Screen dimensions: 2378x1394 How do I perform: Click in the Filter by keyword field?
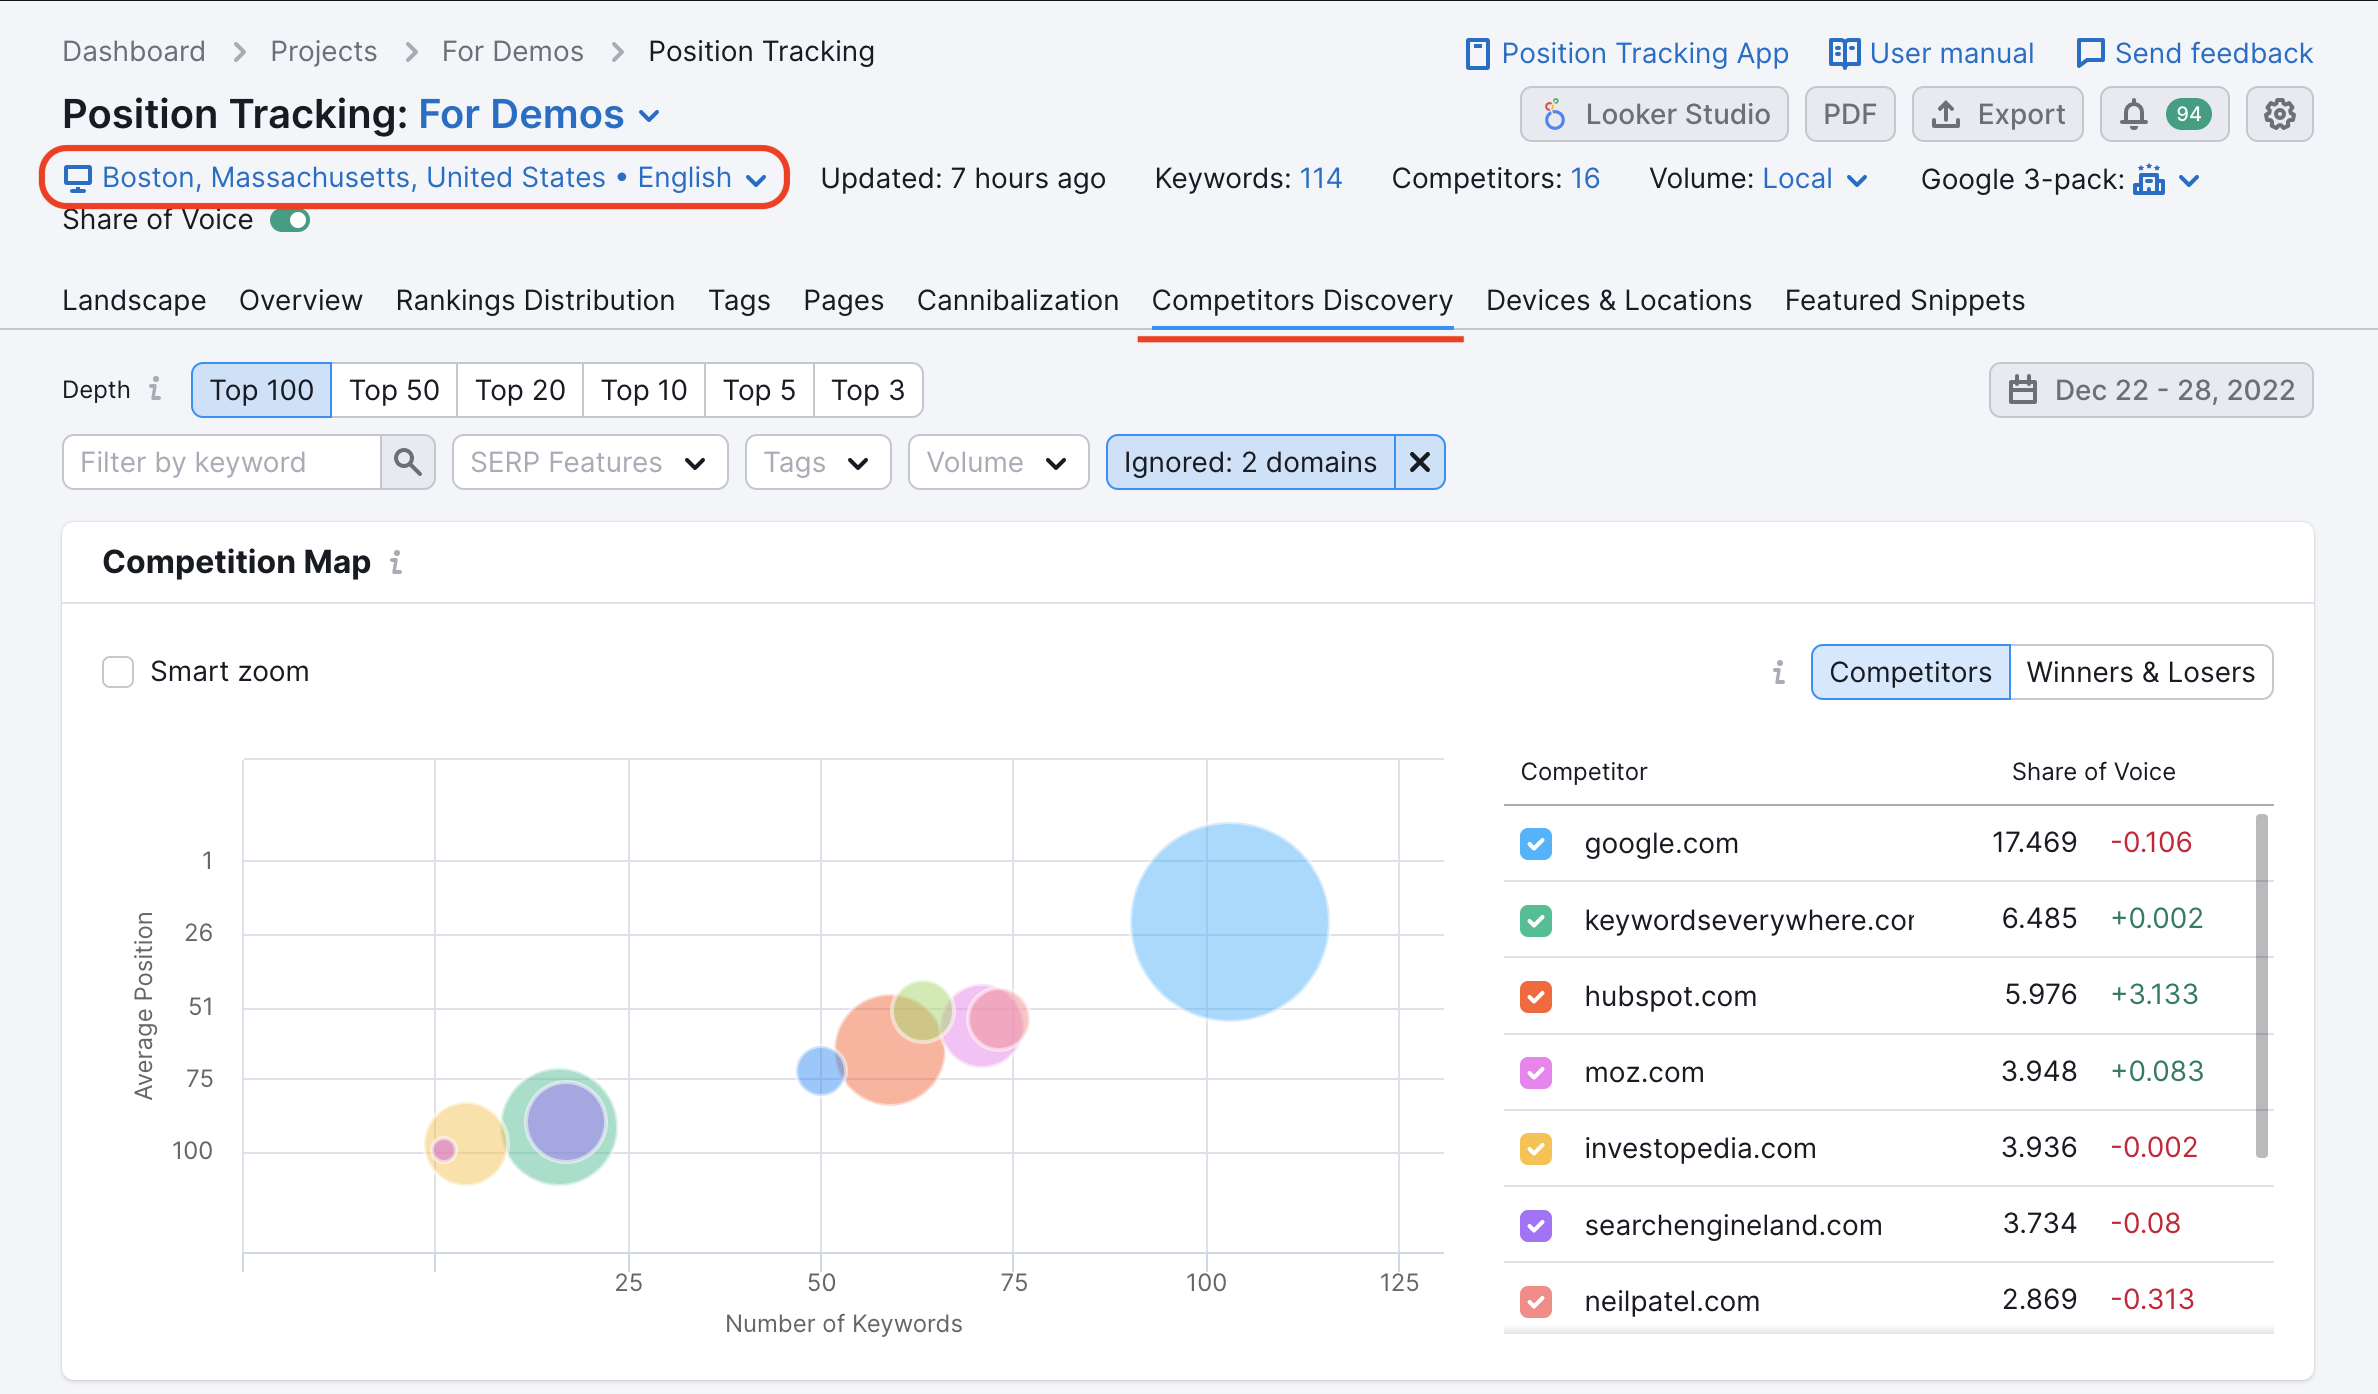(221, 461)
